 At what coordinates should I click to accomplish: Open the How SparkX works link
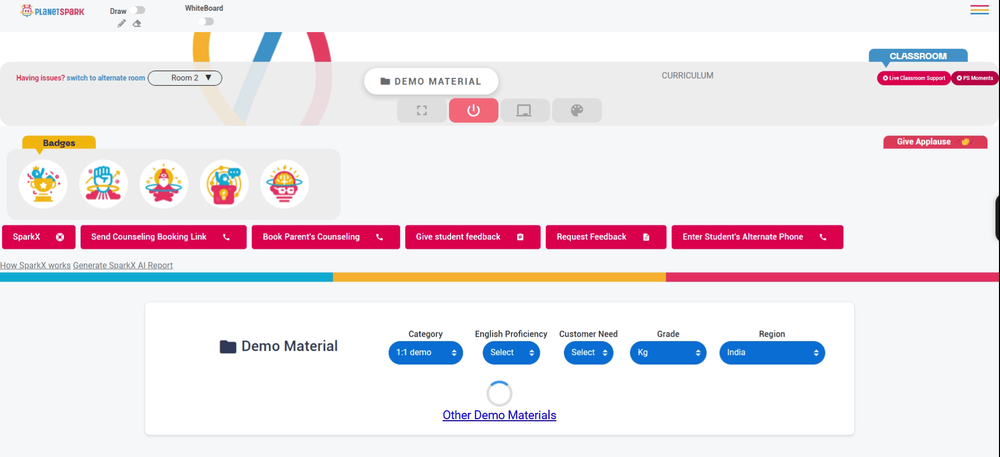point(36,265)
